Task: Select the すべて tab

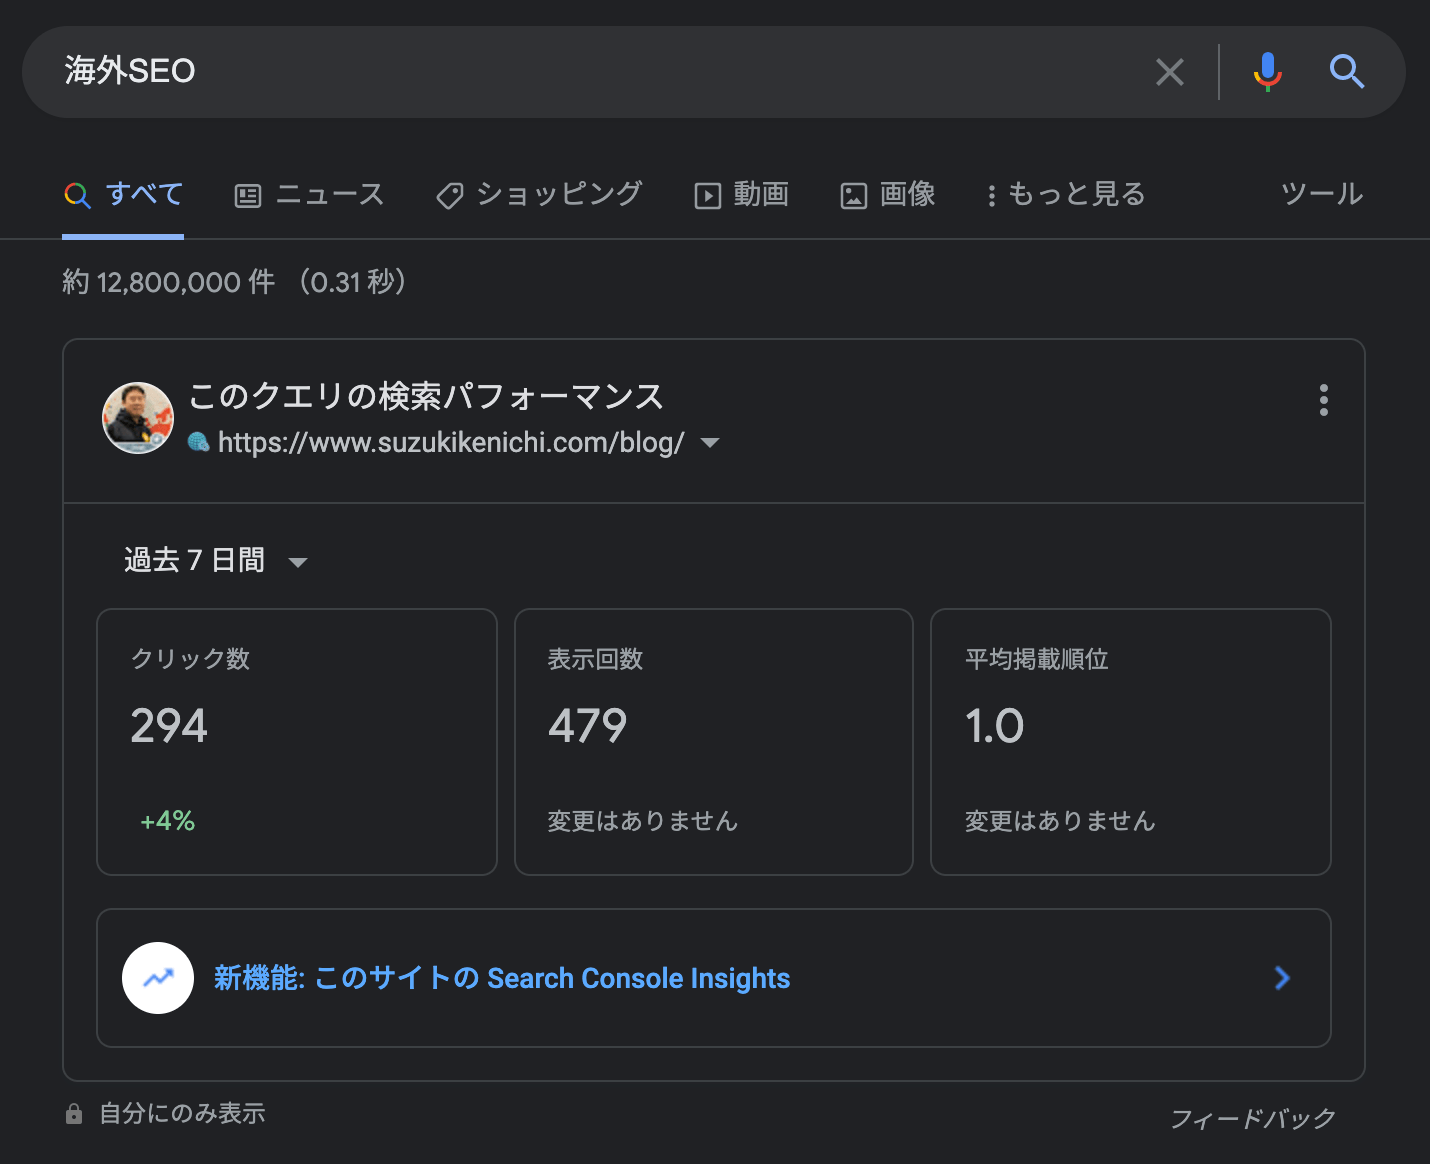Action: click(123, 194)
